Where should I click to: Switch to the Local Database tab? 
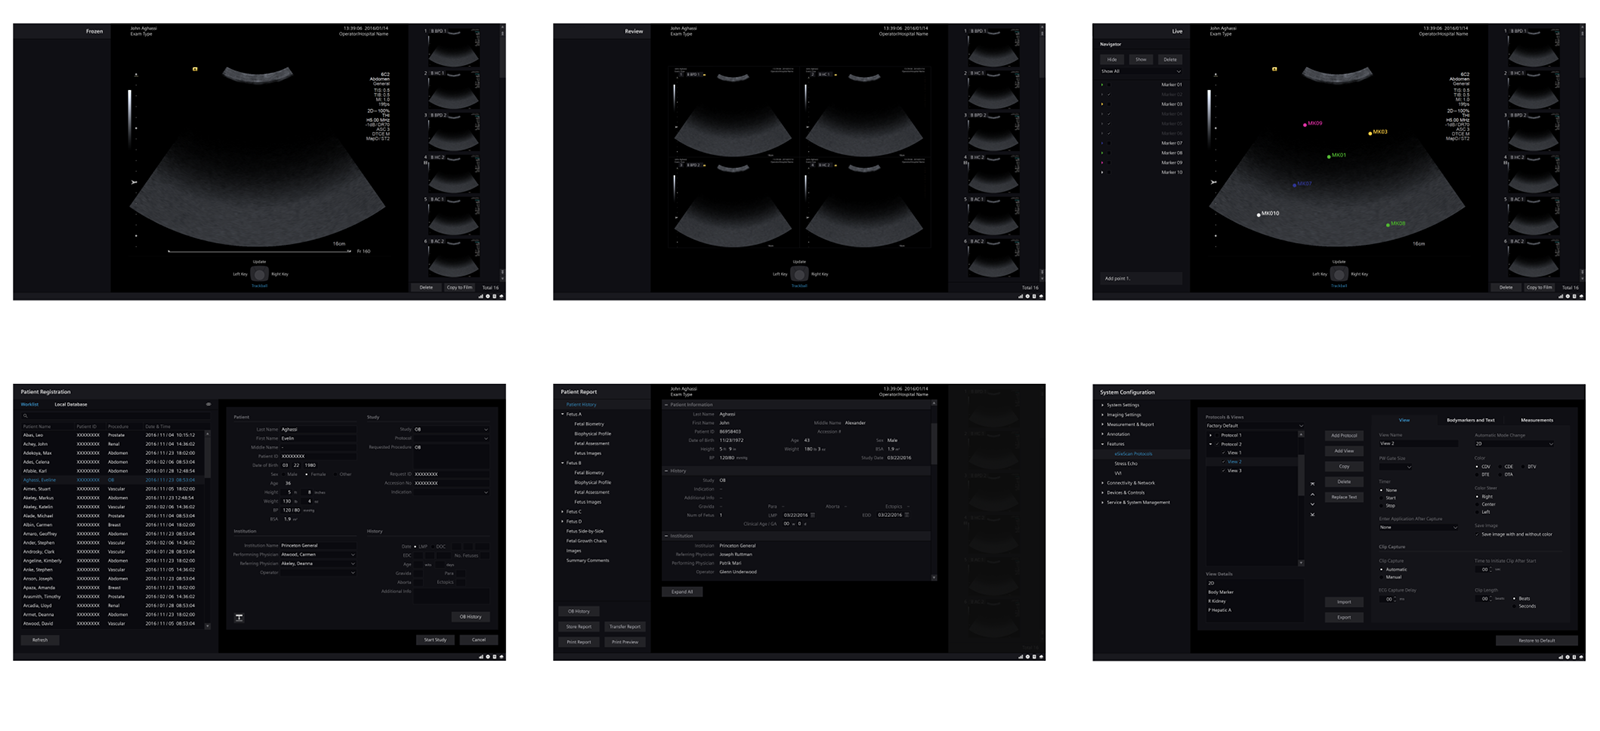[x=71, y=404]
